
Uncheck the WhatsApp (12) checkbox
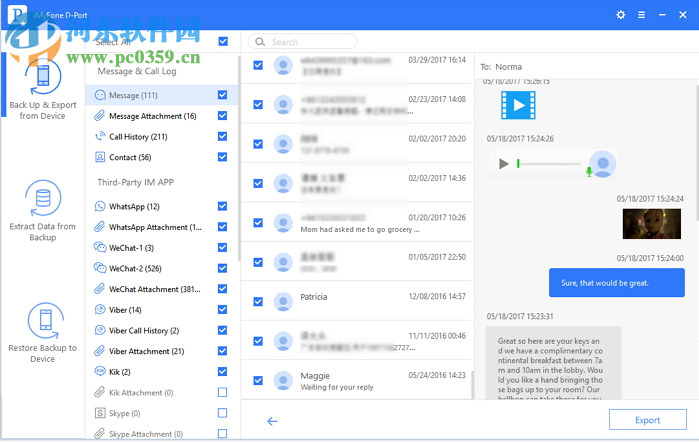click(x=222, y=206)
